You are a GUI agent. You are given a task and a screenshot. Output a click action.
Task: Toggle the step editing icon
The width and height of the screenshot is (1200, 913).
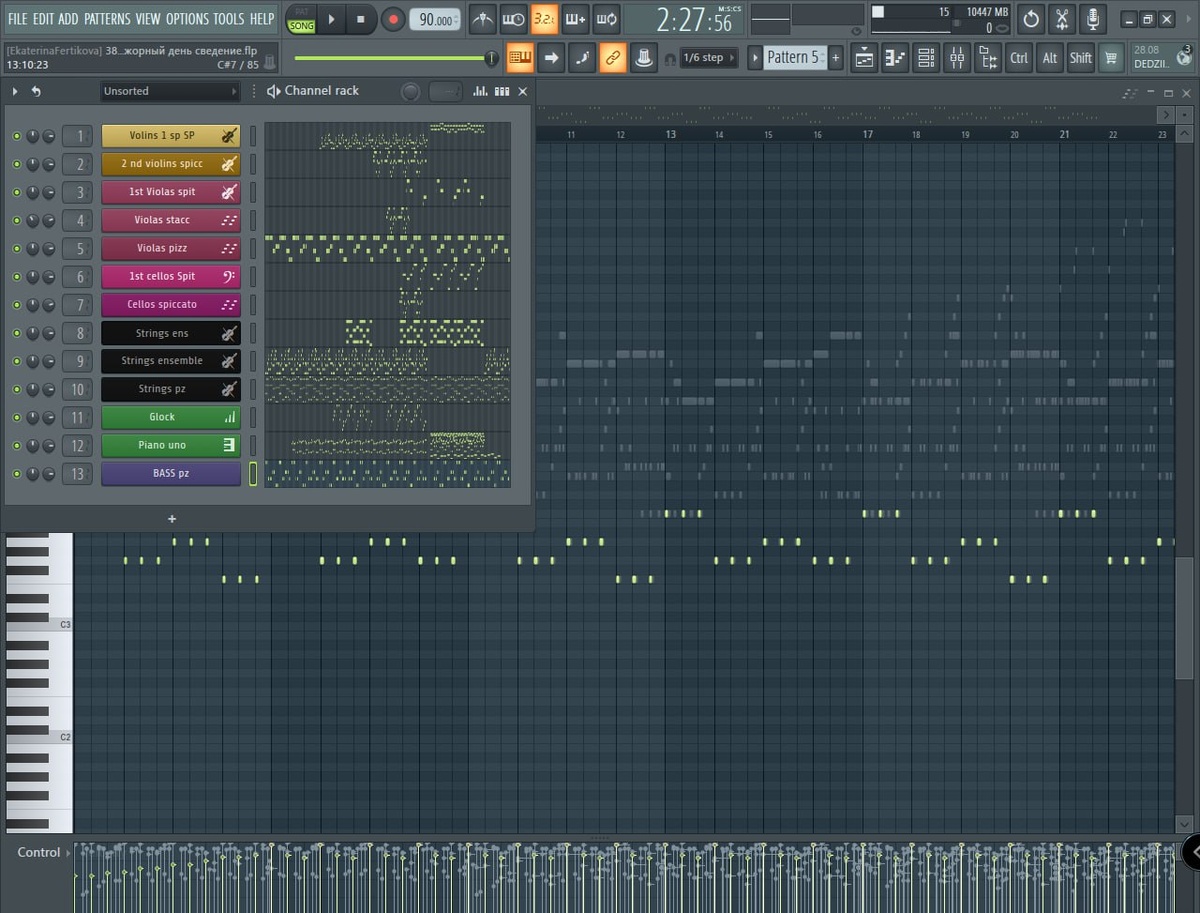click(582, 58)
